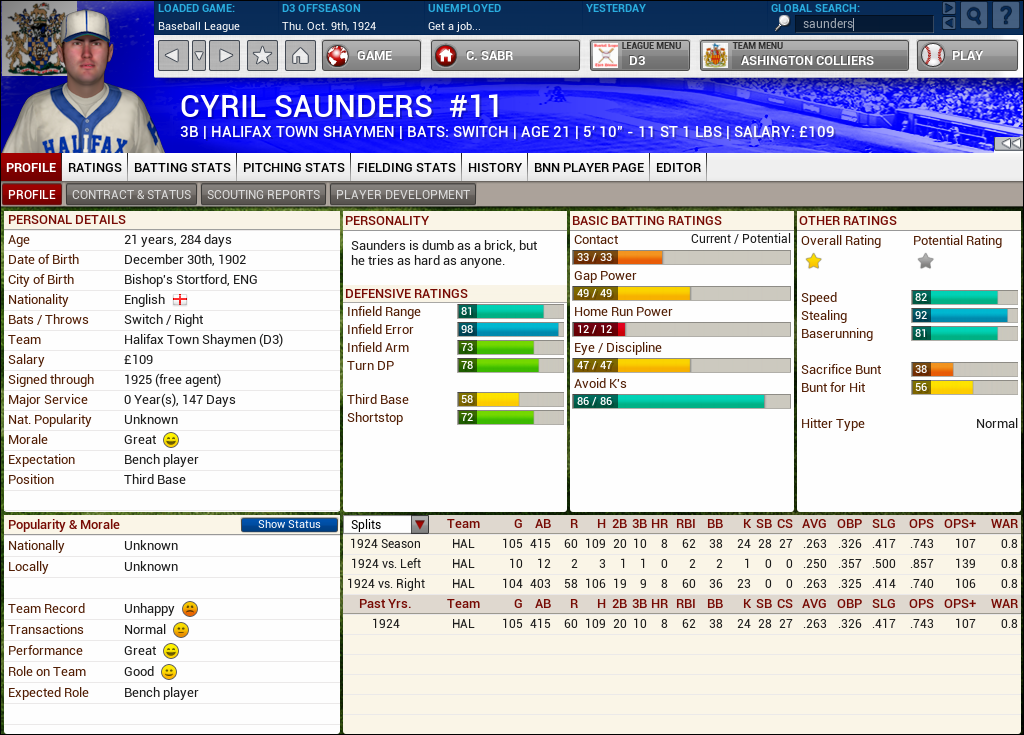The height and width of the screenshot is (735, 1024).
Task: Click the Show Status button
Action: coord(289,524)
